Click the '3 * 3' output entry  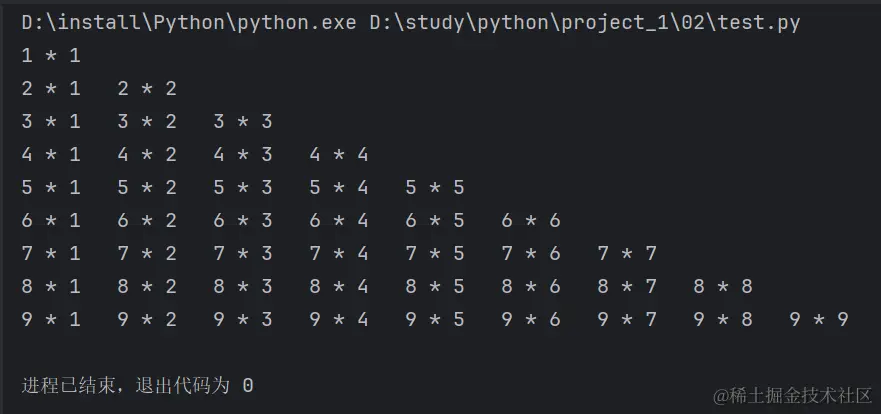pyautogui.click(x=243, y=122)
